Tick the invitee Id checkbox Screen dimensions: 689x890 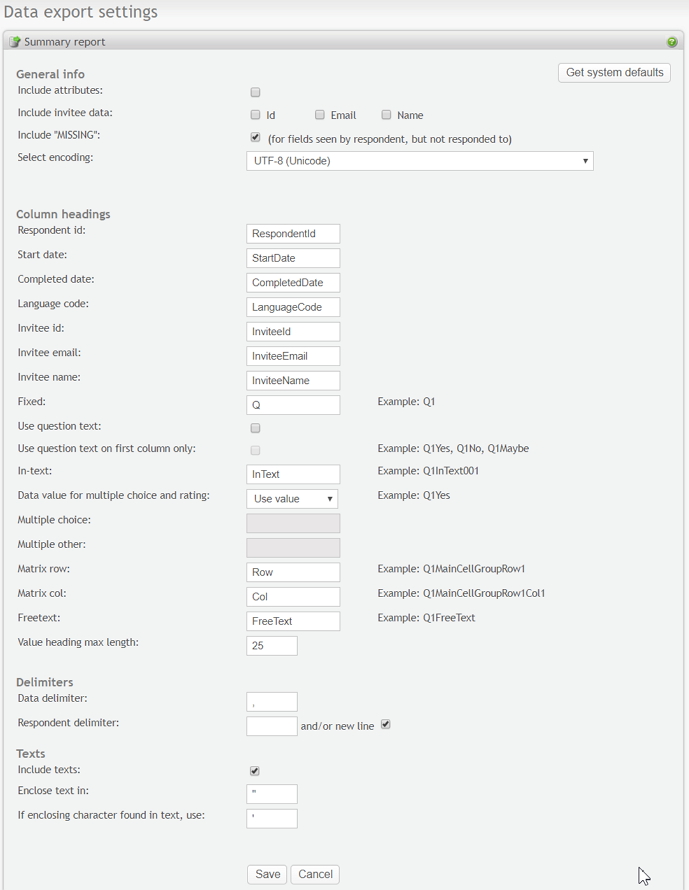tap(255, 115)
